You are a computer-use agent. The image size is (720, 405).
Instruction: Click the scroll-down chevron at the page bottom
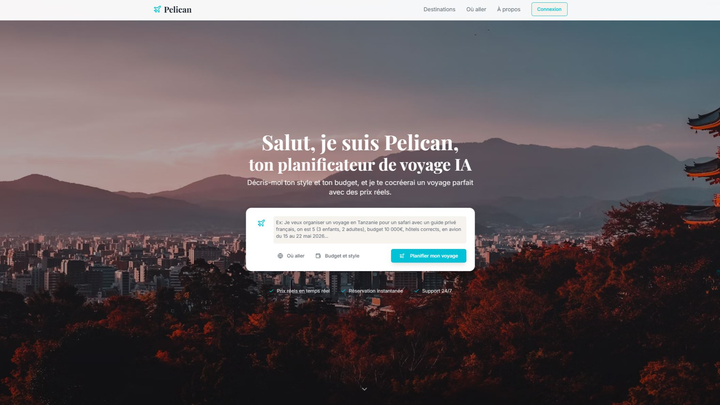click(x=364, y=389)
